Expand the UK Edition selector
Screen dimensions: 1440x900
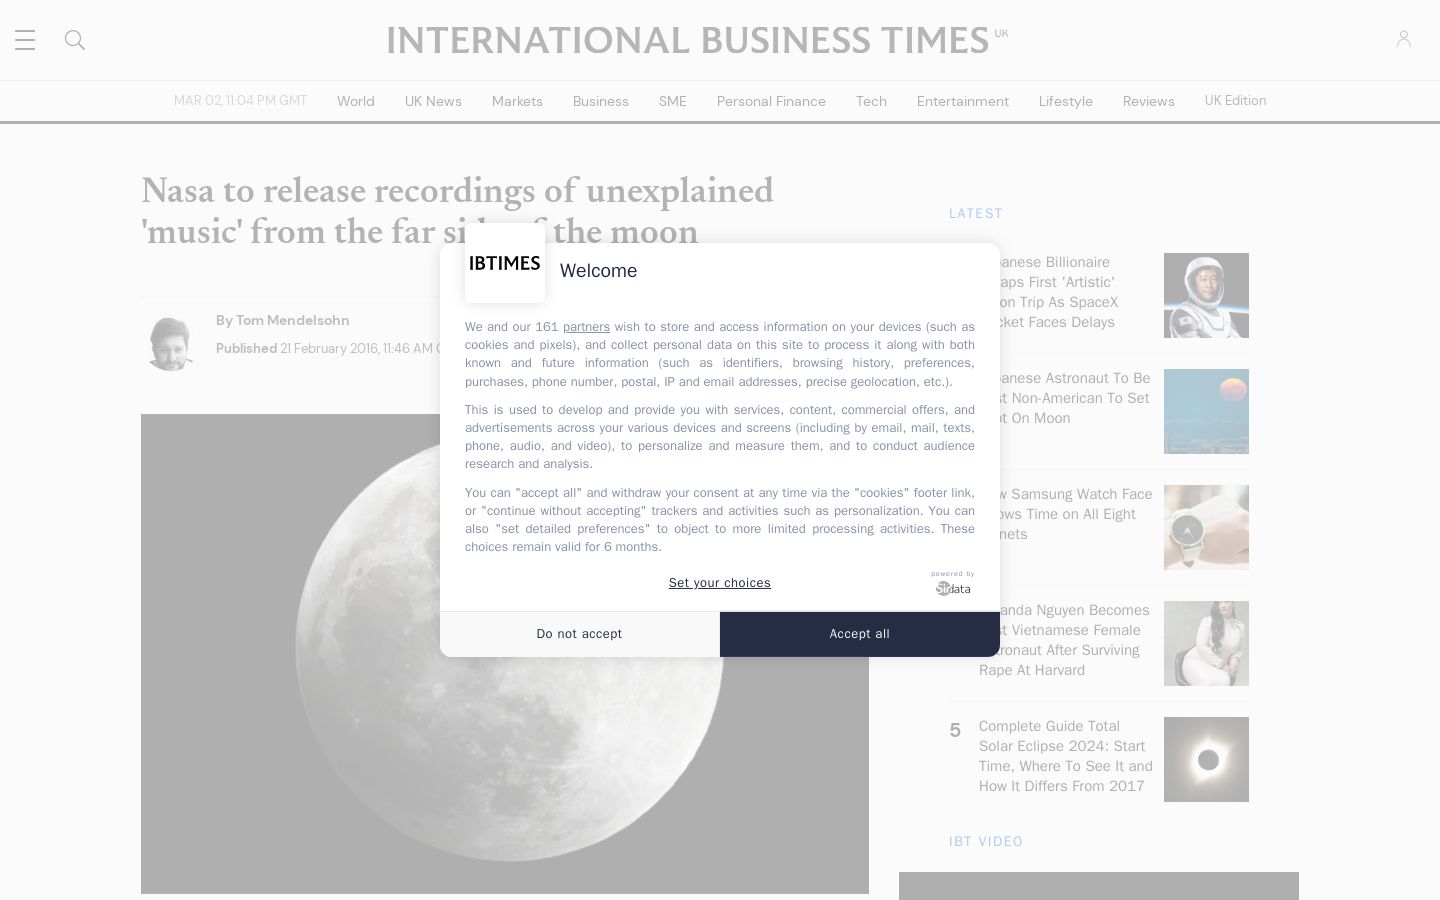(x=1235, y=100)
